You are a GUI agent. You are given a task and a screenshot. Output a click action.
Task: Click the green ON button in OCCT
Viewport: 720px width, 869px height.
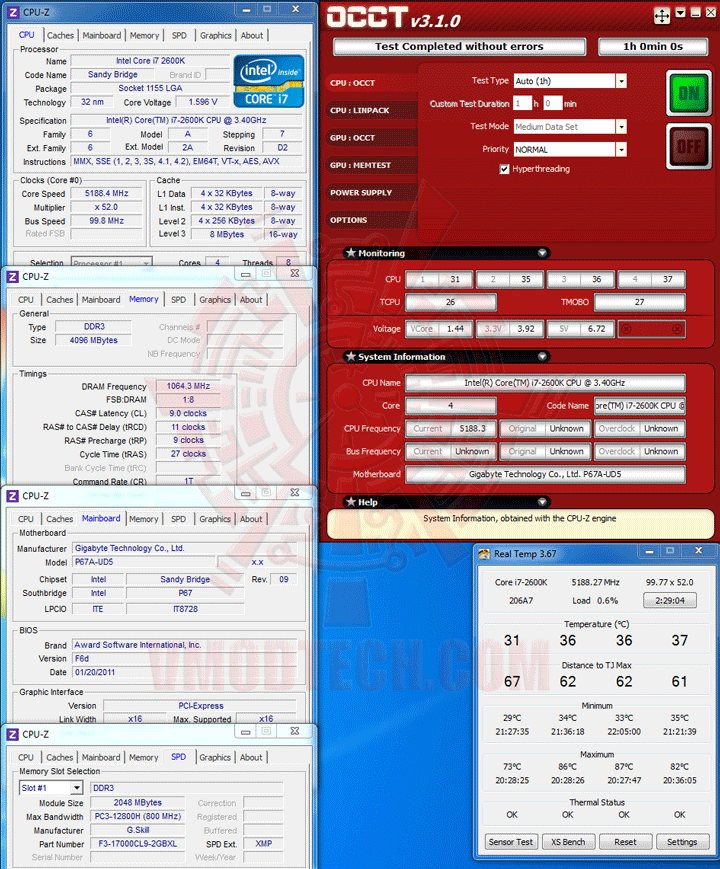click(688, 93)
